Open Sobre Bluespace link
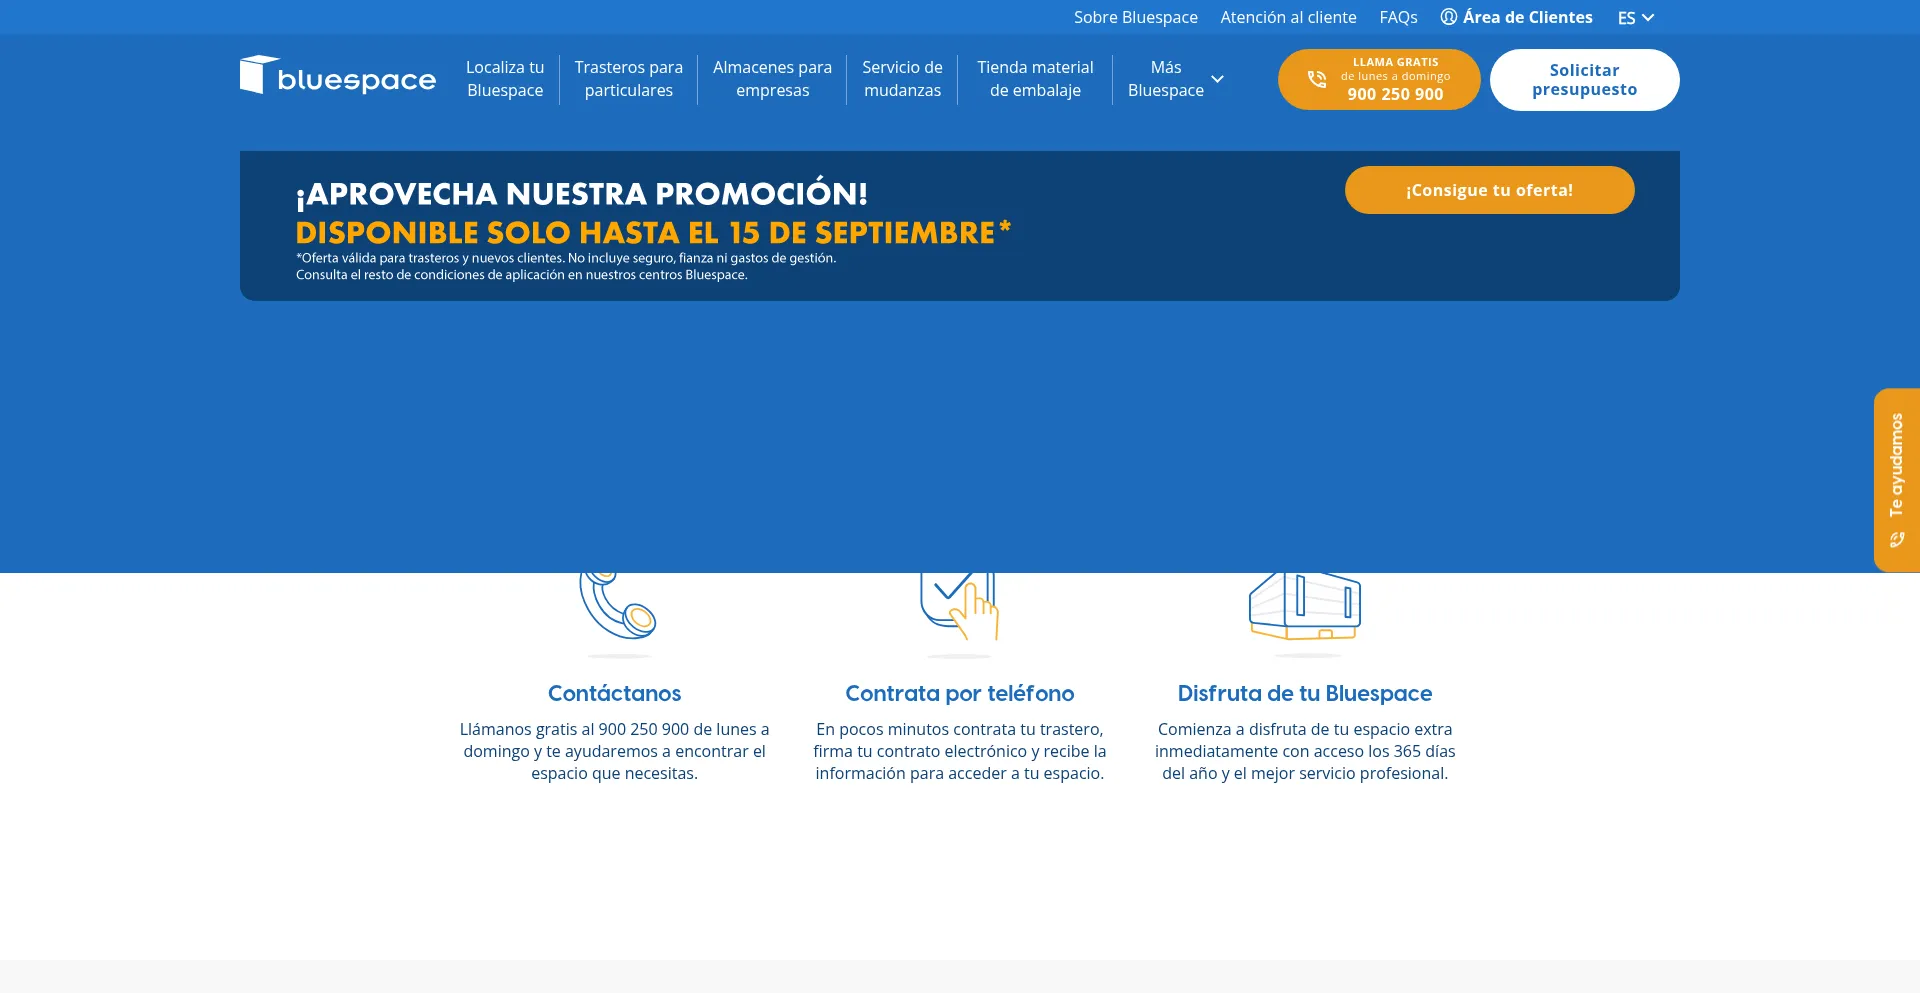The height and width of the screenshot is (993, 1920). point(1135,17)
